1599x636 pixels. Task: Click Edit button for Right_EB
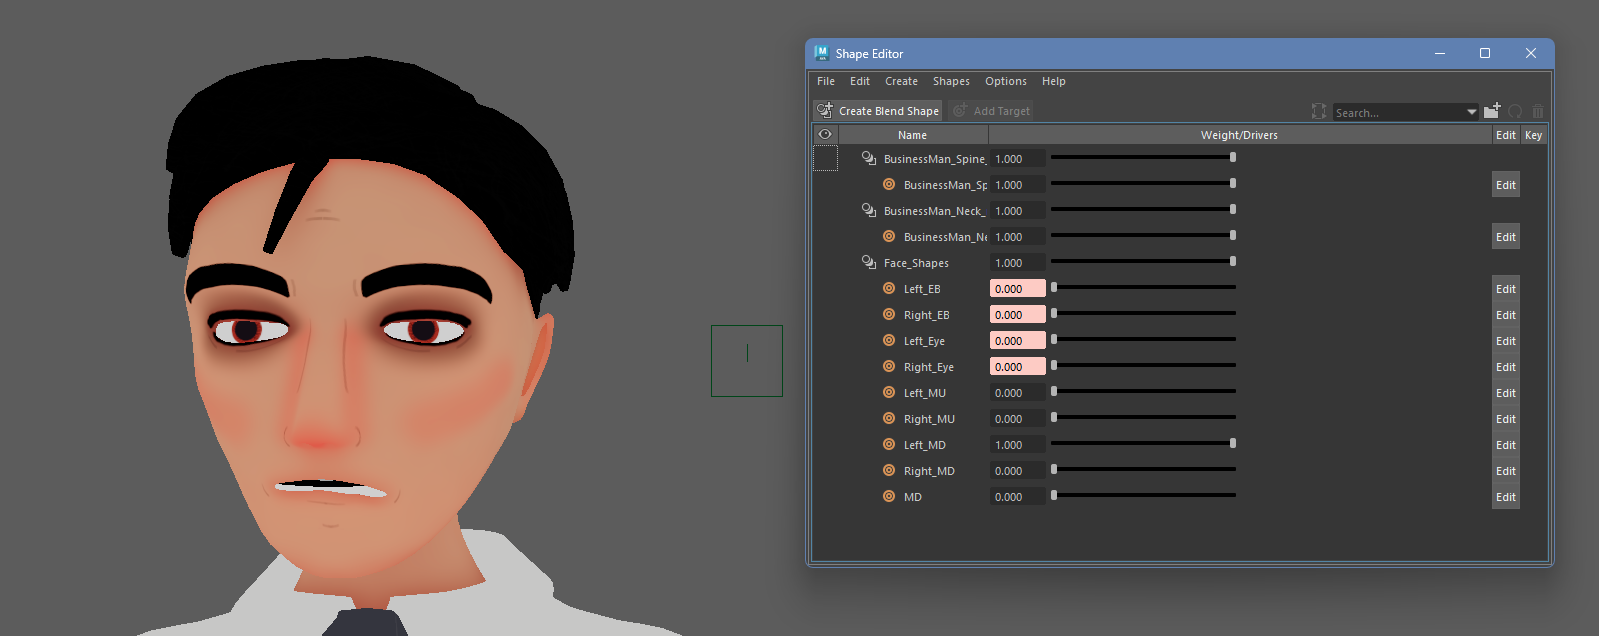pos(1506,314)
